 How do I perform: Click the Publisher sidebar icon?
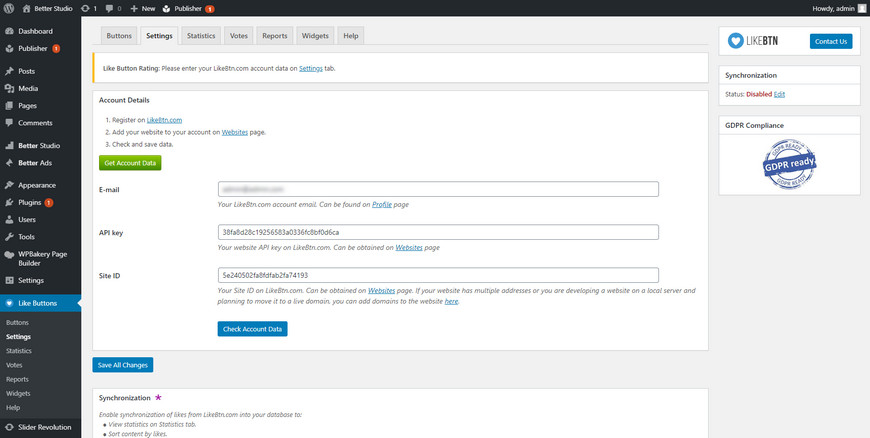(9, 48)
